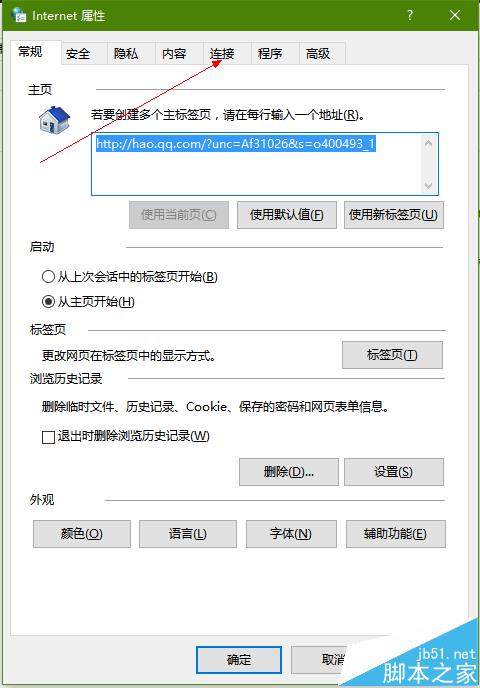480x688 pixels.
Task: Select 从上次会话中的标签页开始 radio button
Action: (48, 277)
